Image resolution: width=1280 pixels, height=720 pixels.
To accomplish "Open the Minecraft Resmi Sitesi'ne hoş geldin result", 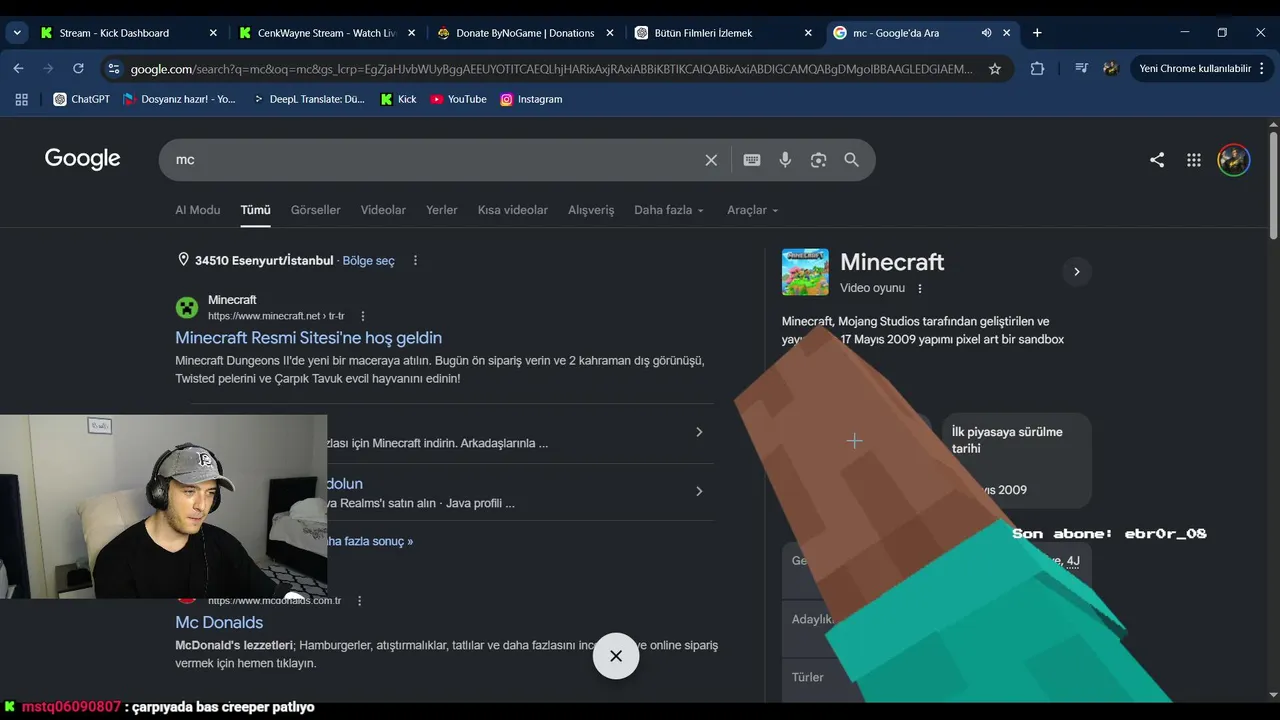I will 309,338.
